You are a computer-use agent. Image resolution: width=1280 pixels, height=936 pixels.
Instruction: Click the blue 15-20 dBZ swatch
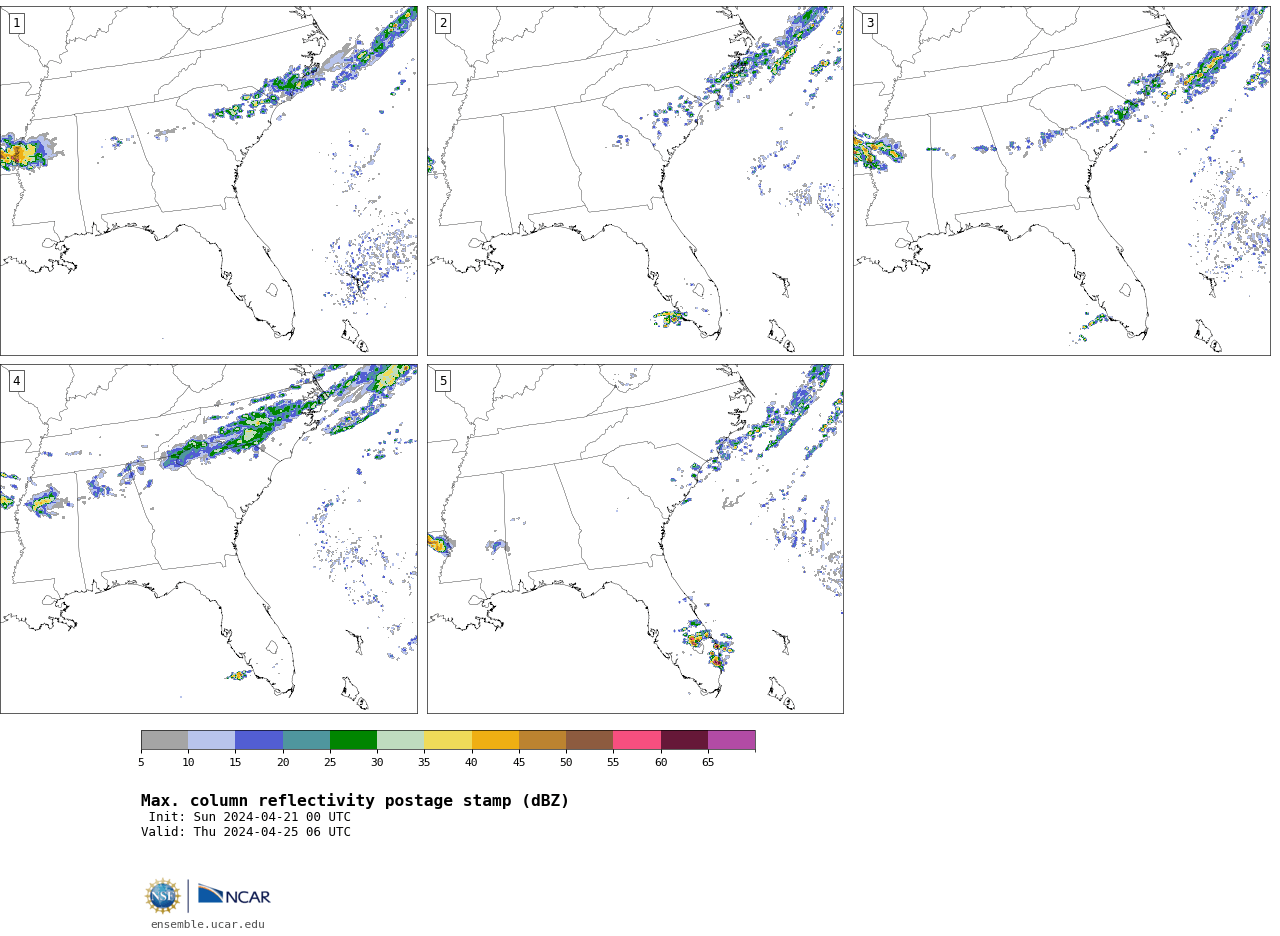tap(259, 740)
